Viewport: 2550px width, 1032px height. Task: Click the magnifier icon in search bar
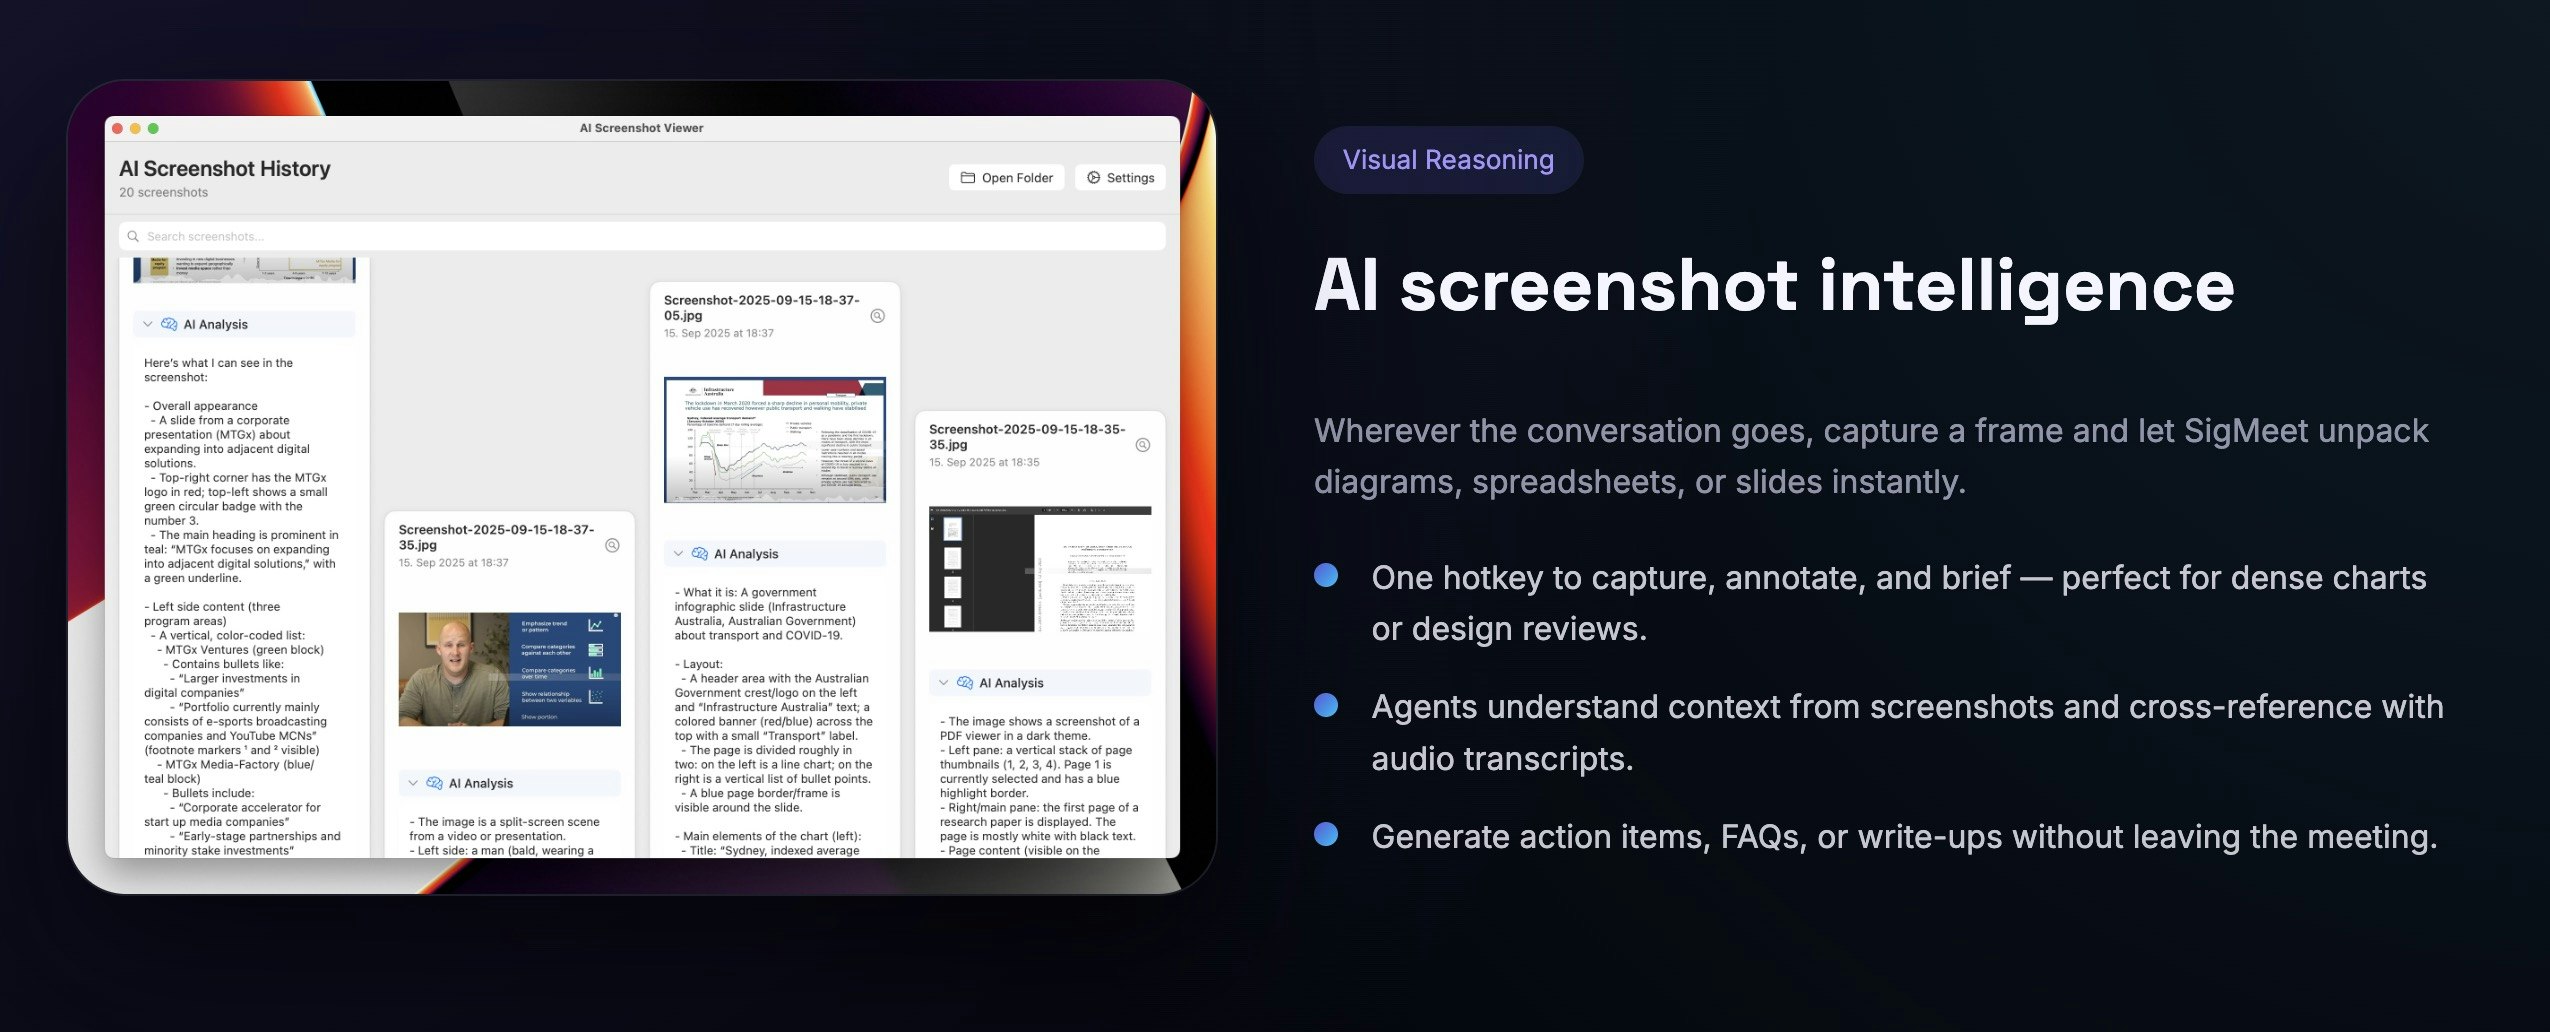133,236
